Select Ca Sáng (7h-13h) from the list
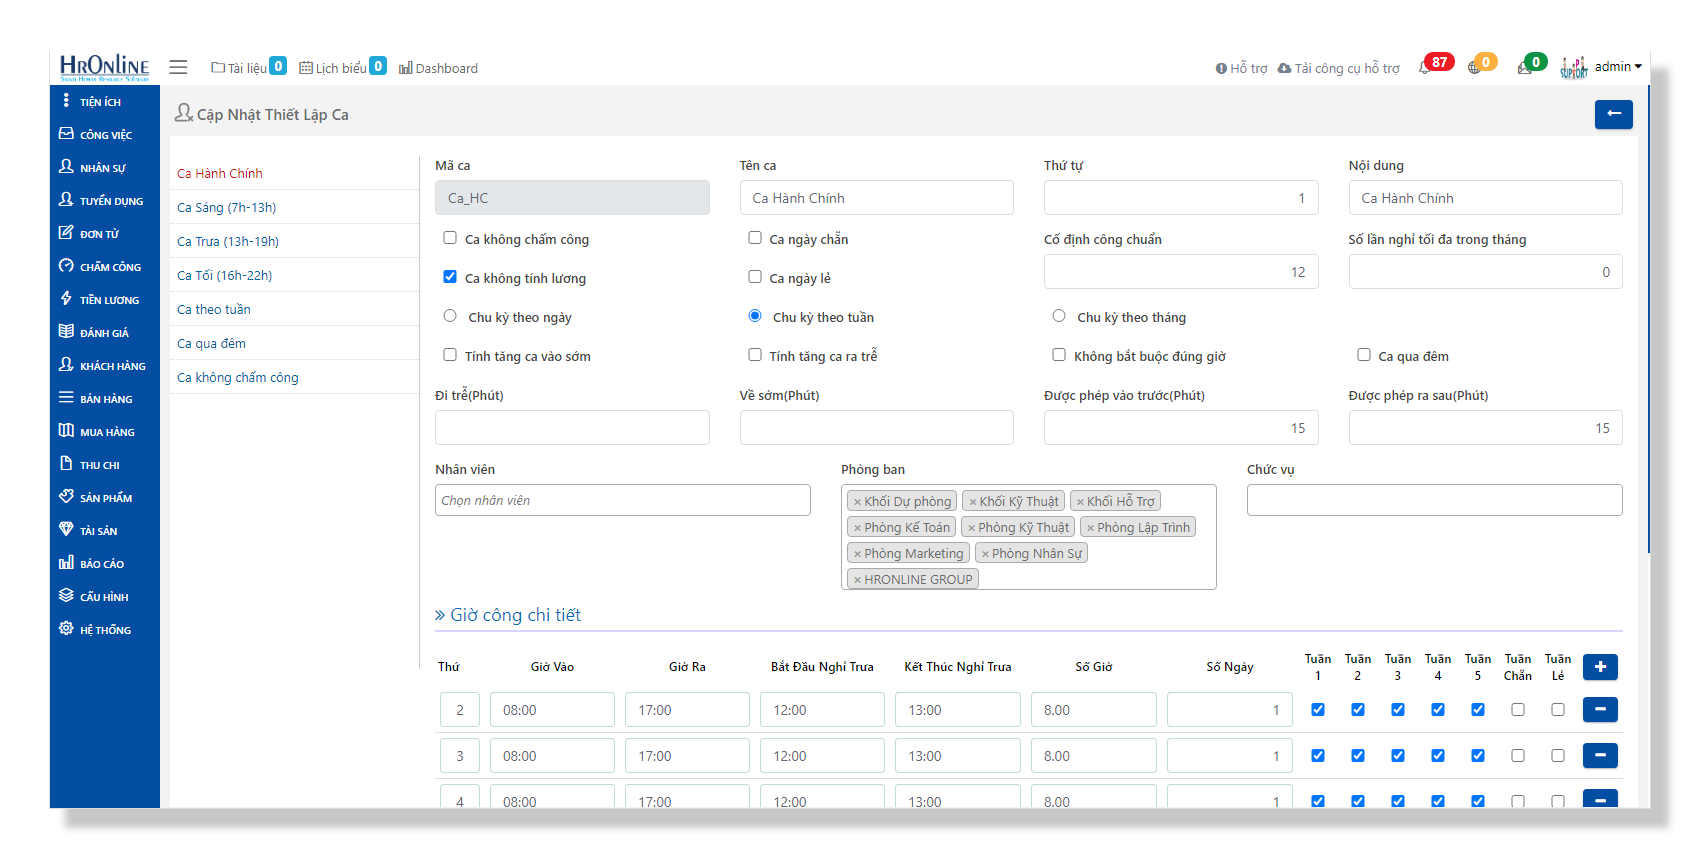The image size is (1700, 860). click(227, 207)
